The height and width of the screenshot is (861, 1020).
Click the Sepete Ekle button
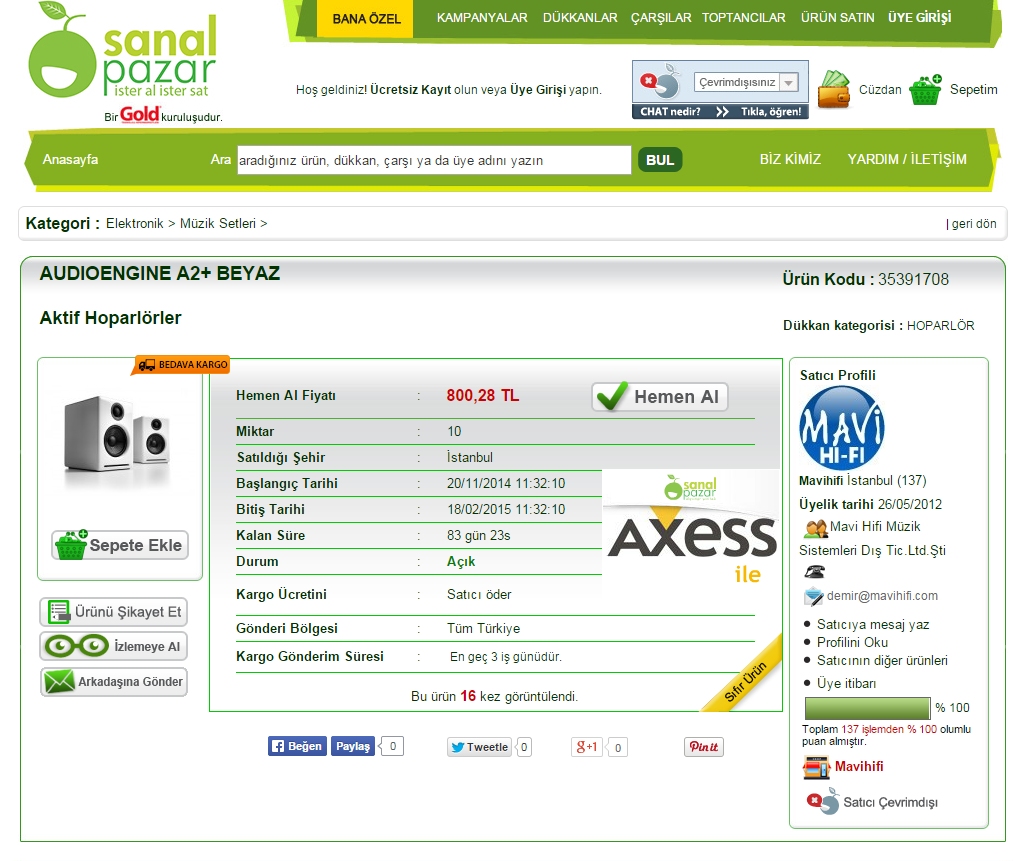click(120, 545)
